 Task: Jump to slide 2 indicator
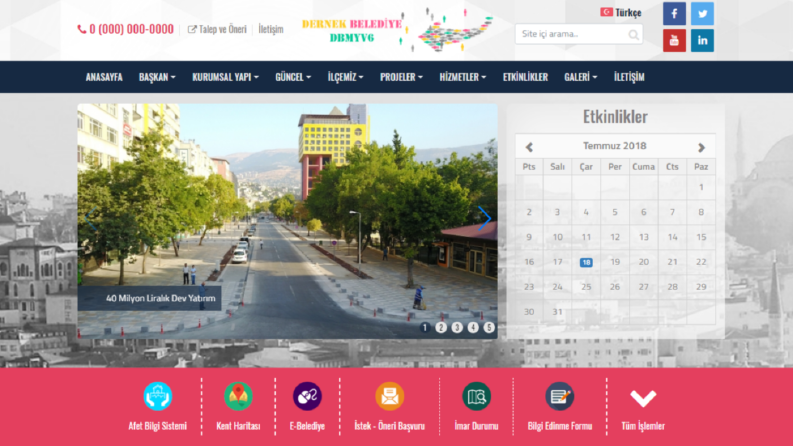(441, 328)
